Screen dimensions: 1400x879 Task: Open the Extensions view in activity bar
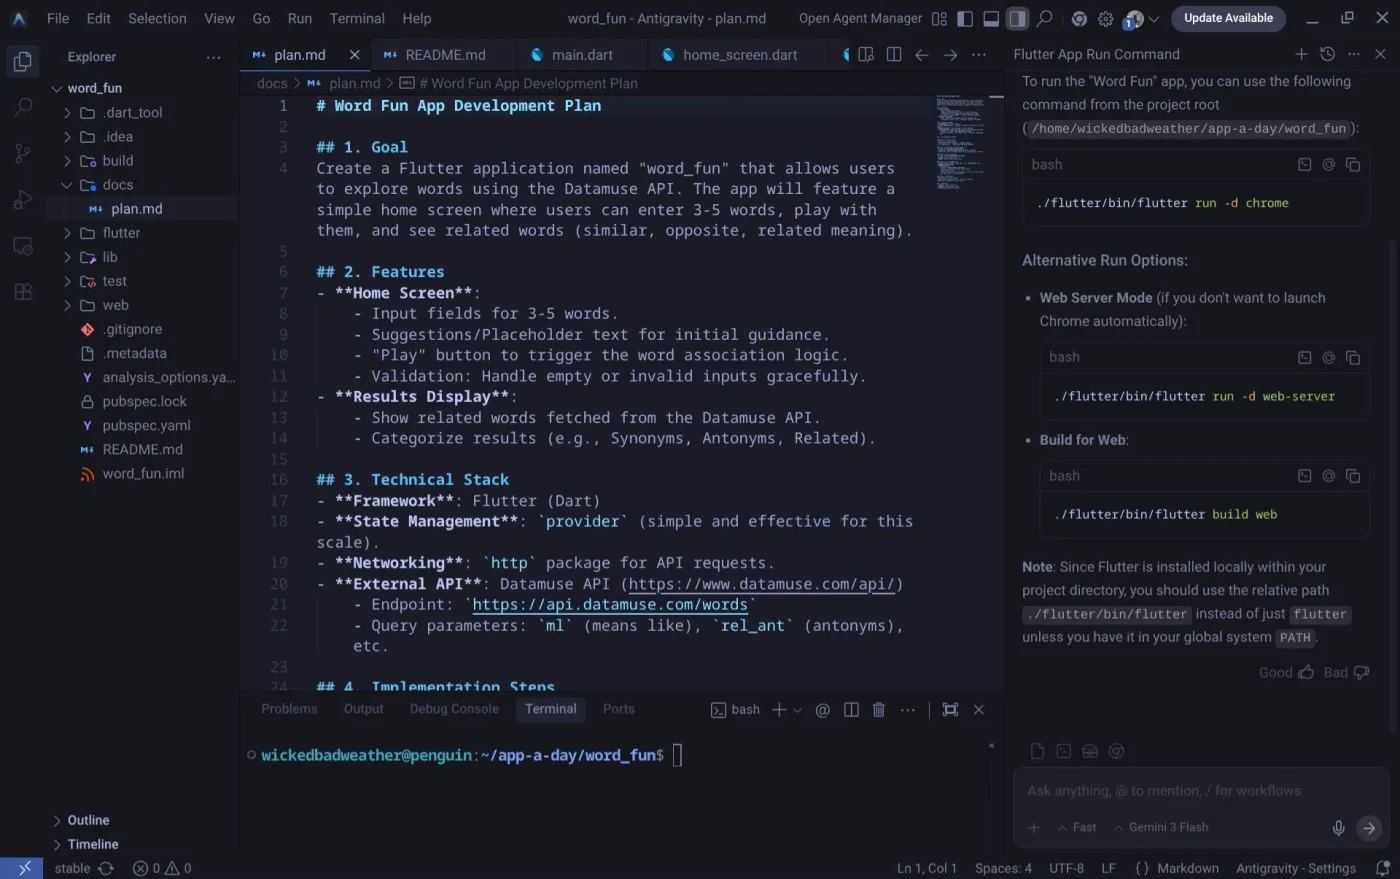pyautogui.click(x=22, y=292)
